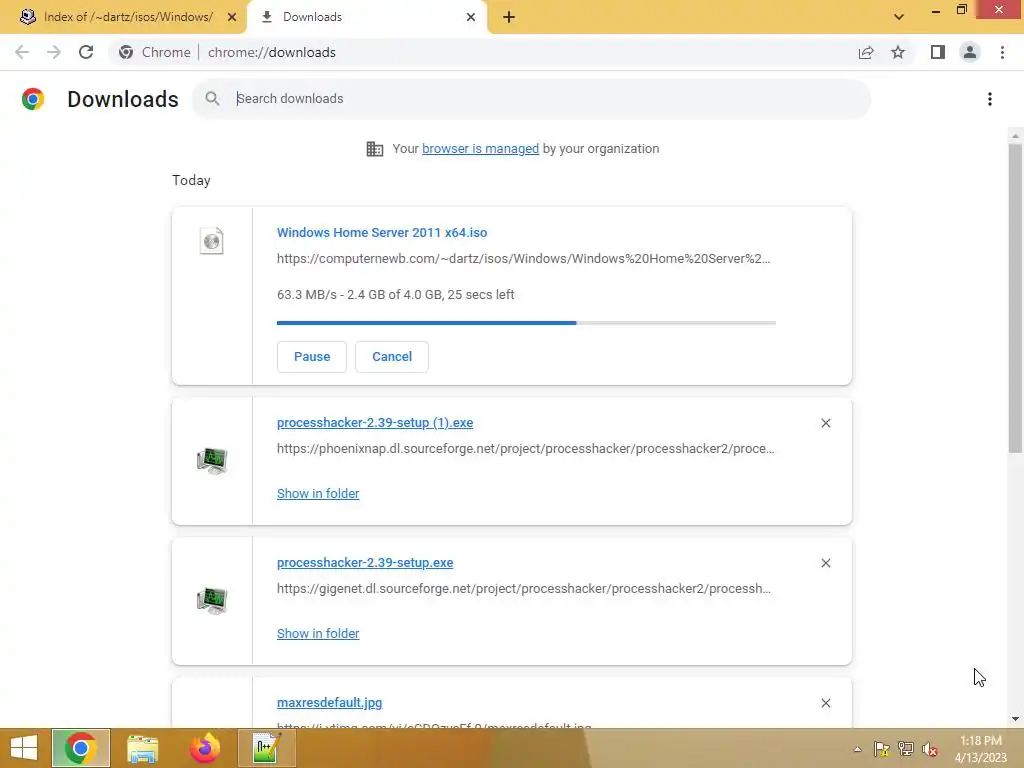This screenshot has width=1024, height=768.
Task: Open the Chrome three-dot menu in toolbar
Action: [x=1002, y=52]
